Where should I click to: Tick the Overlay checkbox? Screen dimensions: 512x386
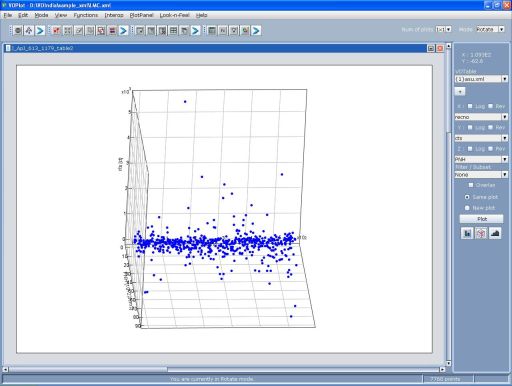pos(471,185)
